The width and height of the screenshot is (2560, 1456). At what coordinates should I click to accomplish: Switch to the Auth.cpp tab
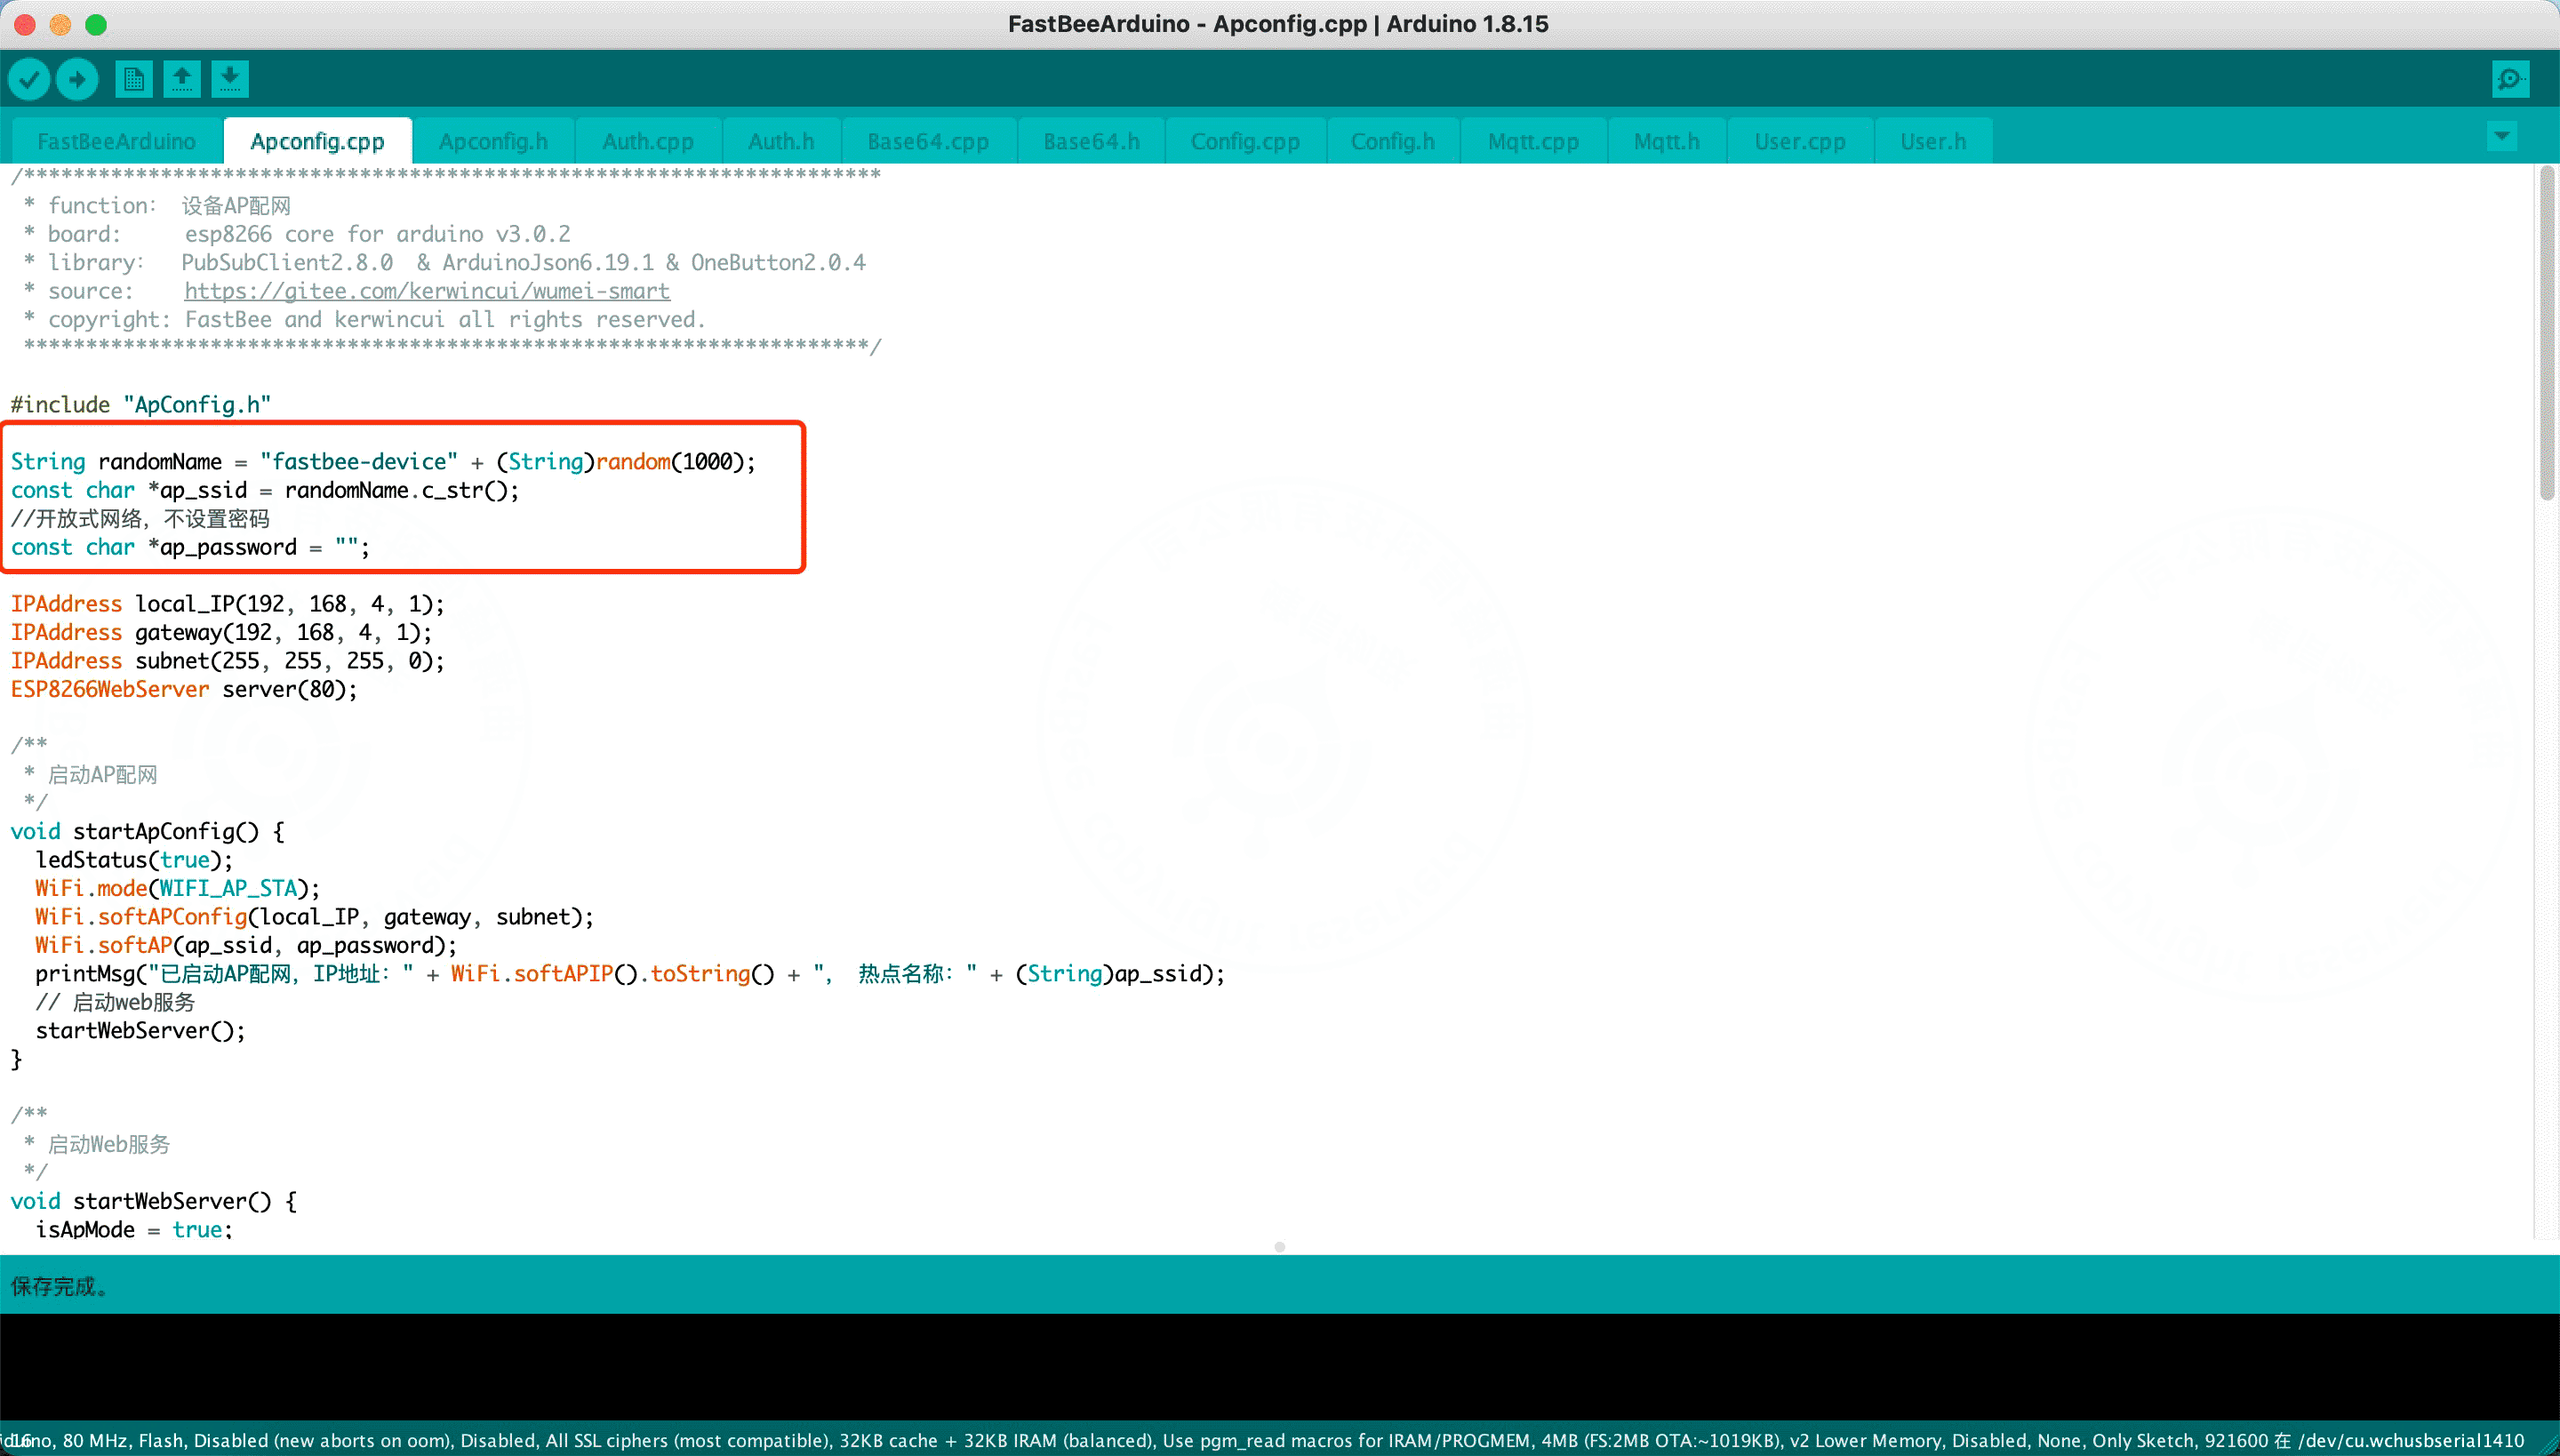pos(648,142)
